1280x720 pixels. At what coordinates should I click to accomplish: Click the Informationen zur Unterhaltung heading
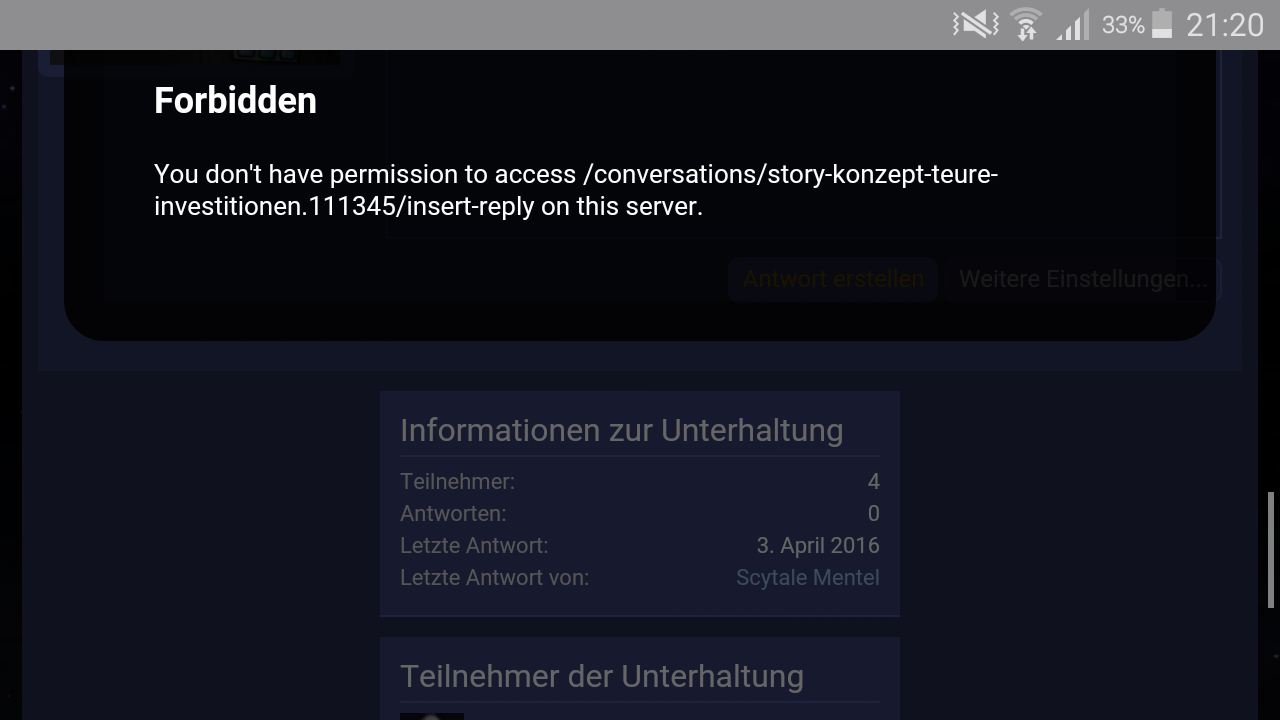pyautogui.click(x=621, y=430)
